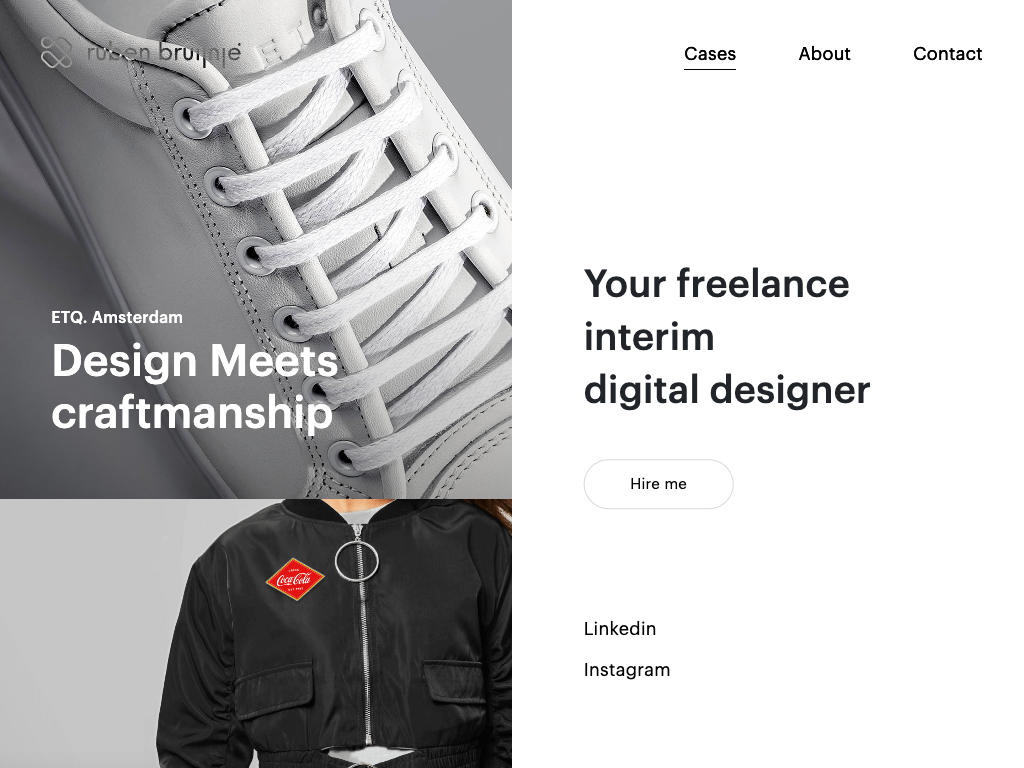
Task: Open the Instagram link
Action: point(627,669)
